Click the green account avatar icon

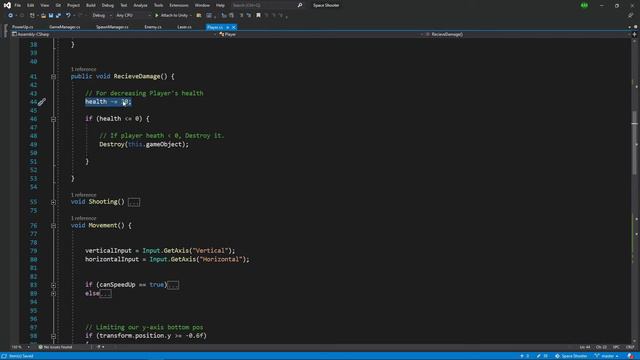pos(584,5)
